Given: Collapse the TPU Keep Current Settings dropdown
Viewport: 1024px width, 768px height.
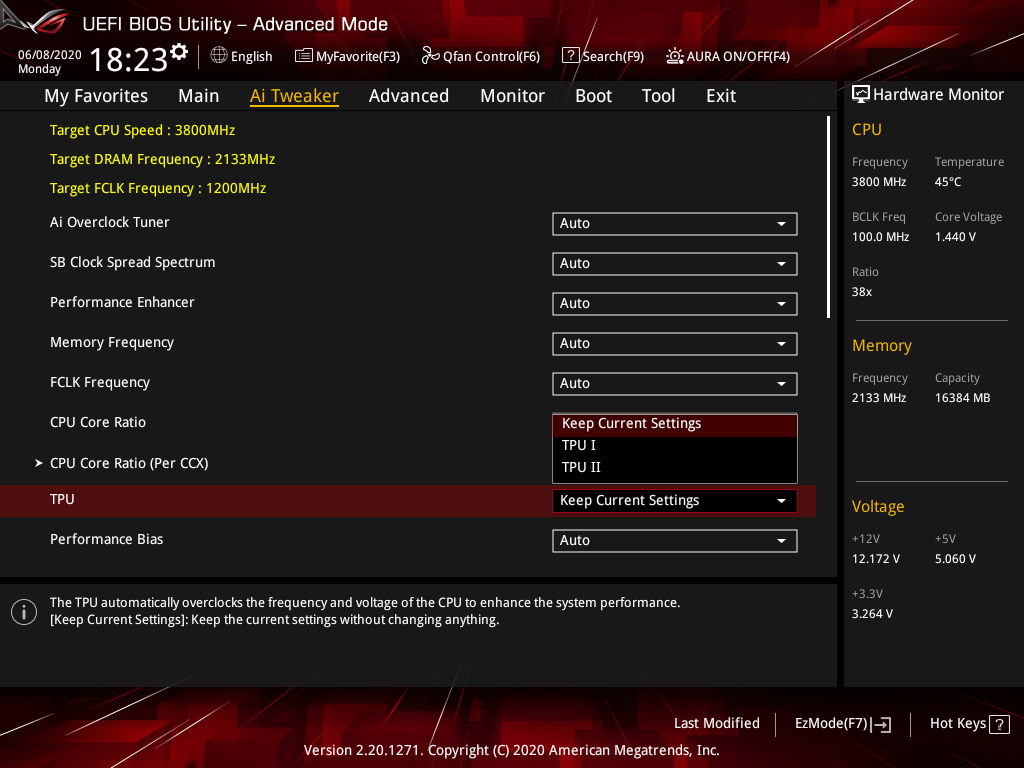Looking at the screenshot, I should click(x=675, y=501).
